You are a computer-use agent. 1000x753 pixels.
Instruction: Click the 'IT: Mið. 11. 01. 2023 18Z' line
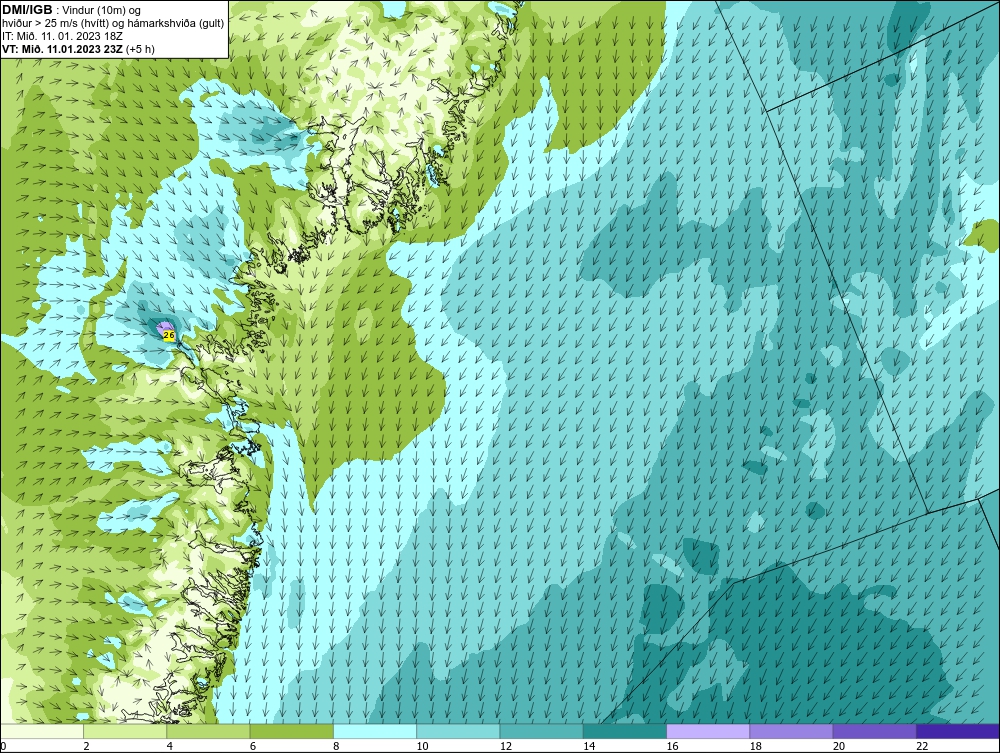[x=62, y=36]
